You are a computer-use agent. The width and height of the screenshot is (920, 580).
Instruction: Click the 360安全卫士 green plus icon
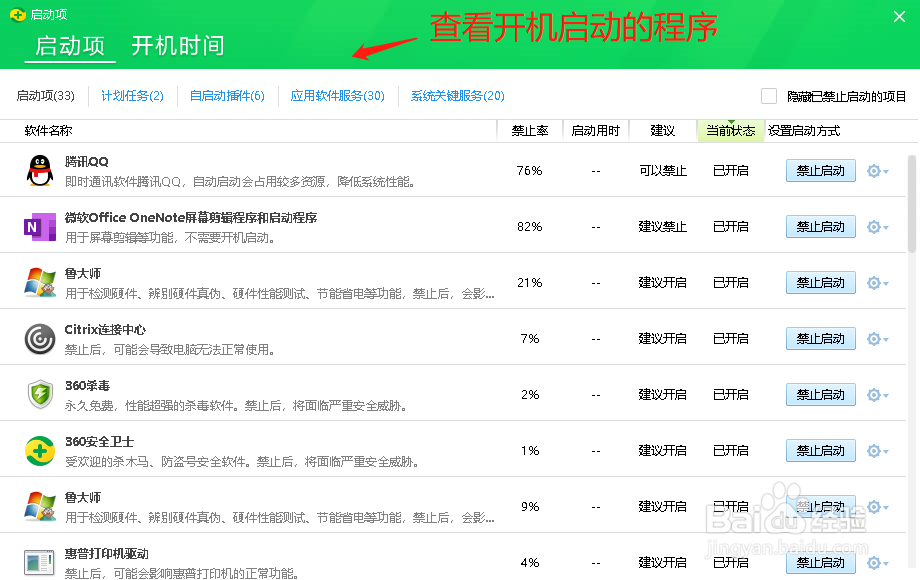coord(40,451)
